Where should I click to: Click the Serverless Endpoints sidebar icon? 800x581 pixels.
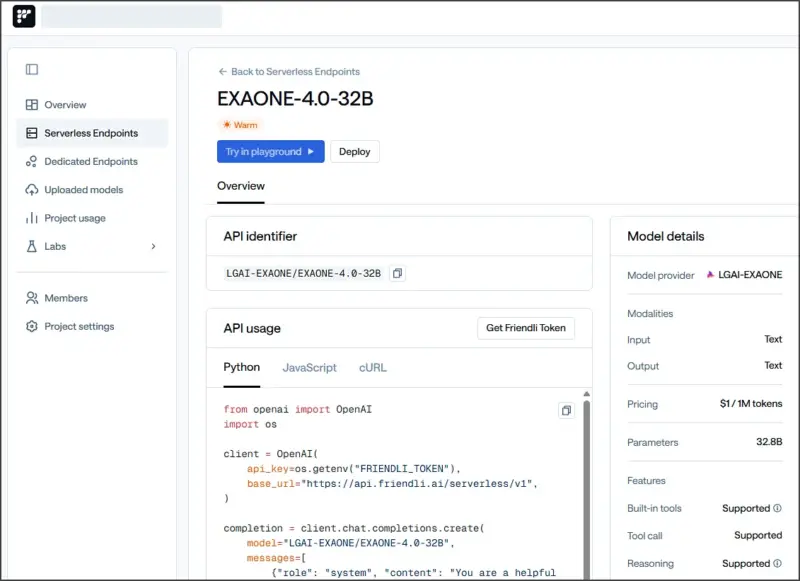pos(32,133)
